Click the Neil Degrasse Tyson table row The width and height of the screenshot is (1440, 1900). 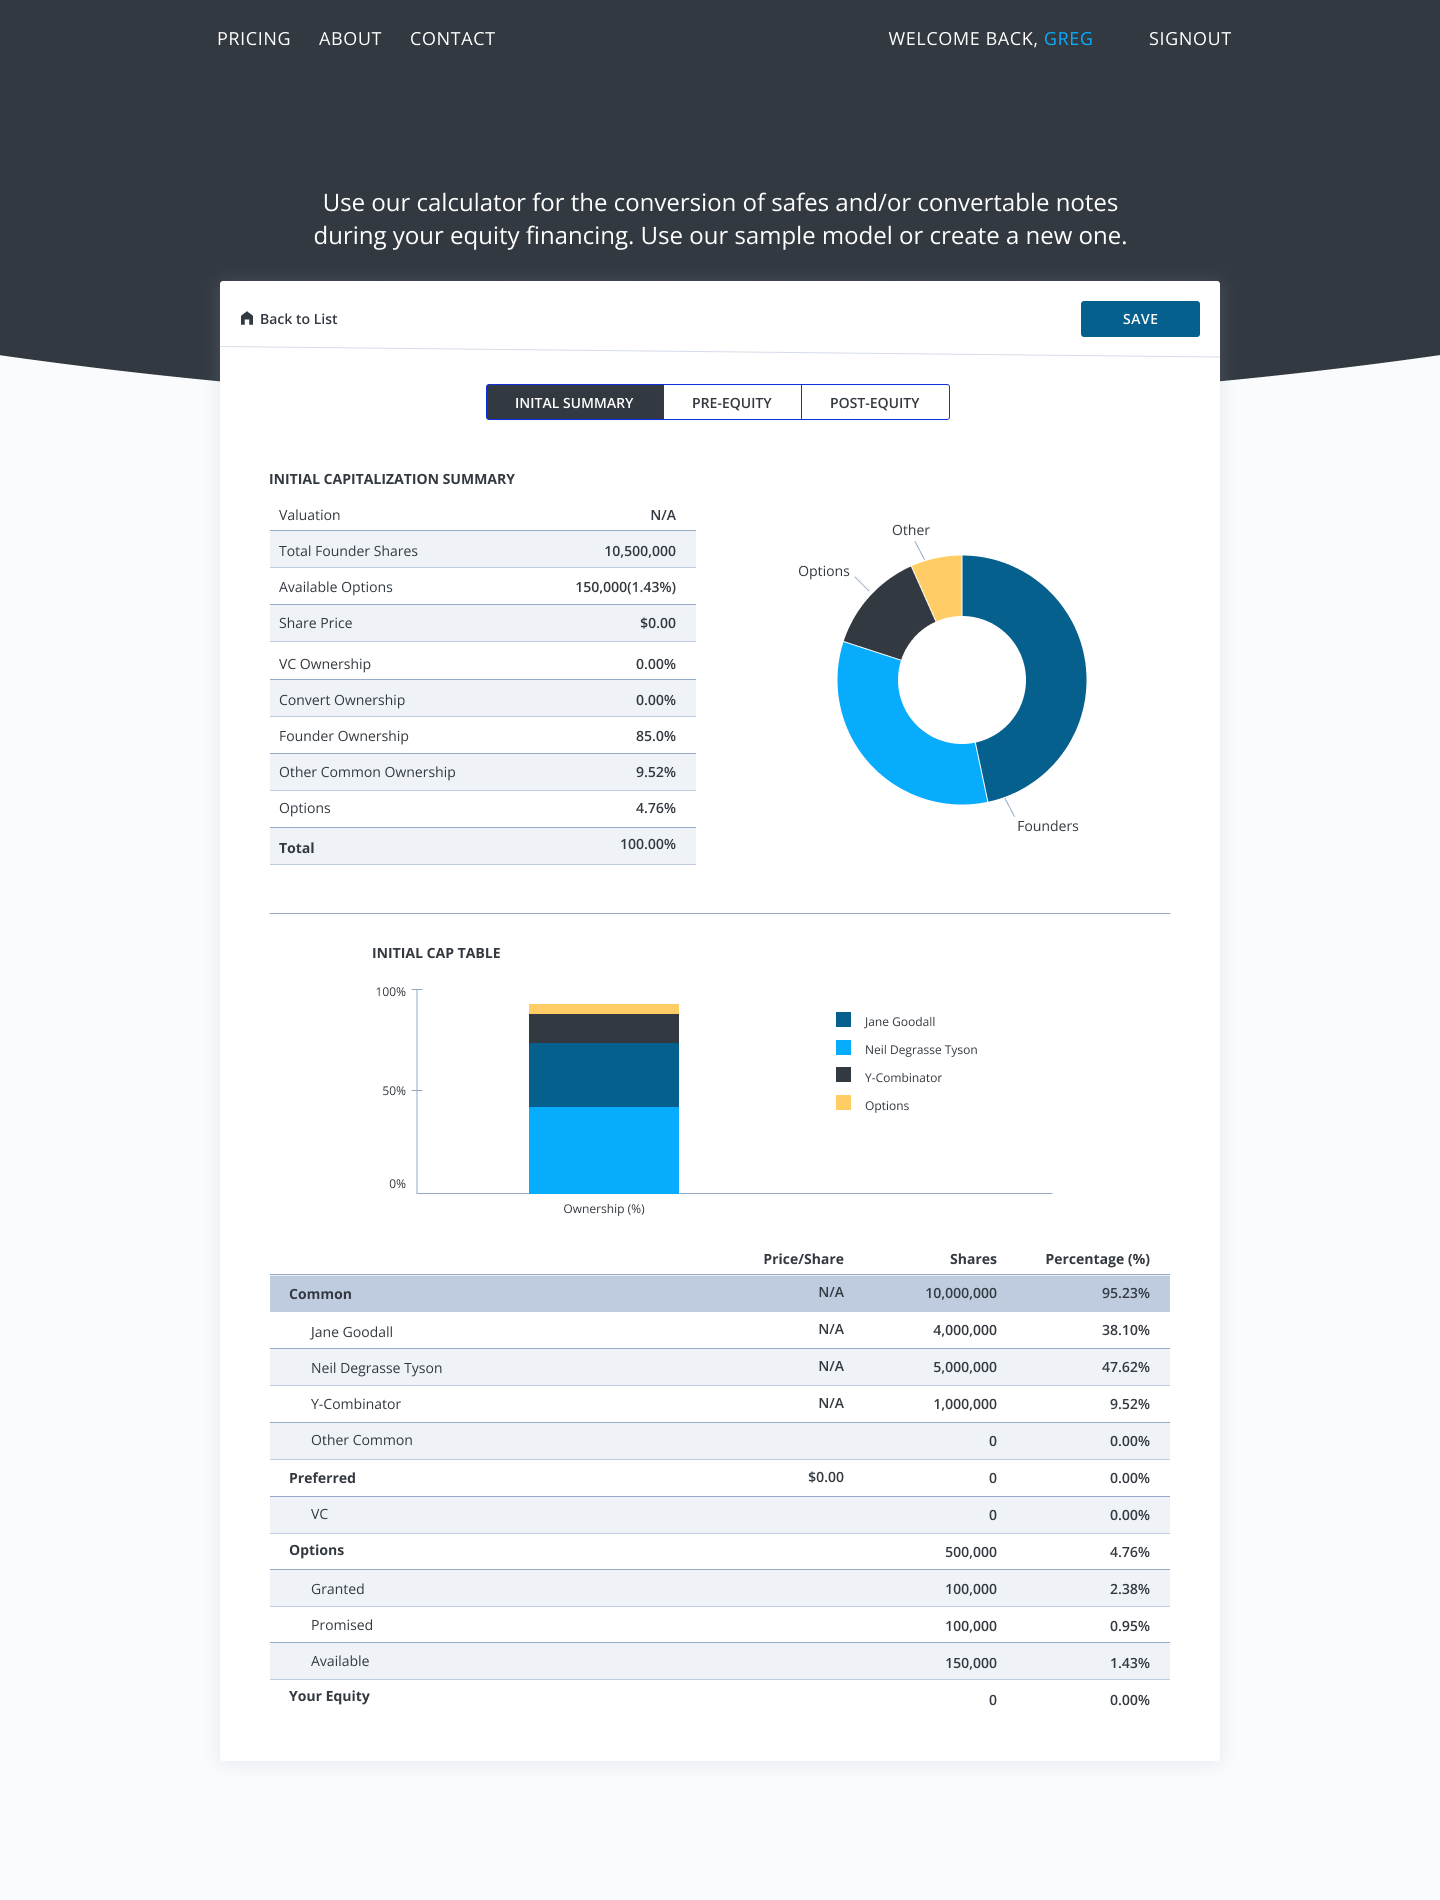tap(719, 1367)
